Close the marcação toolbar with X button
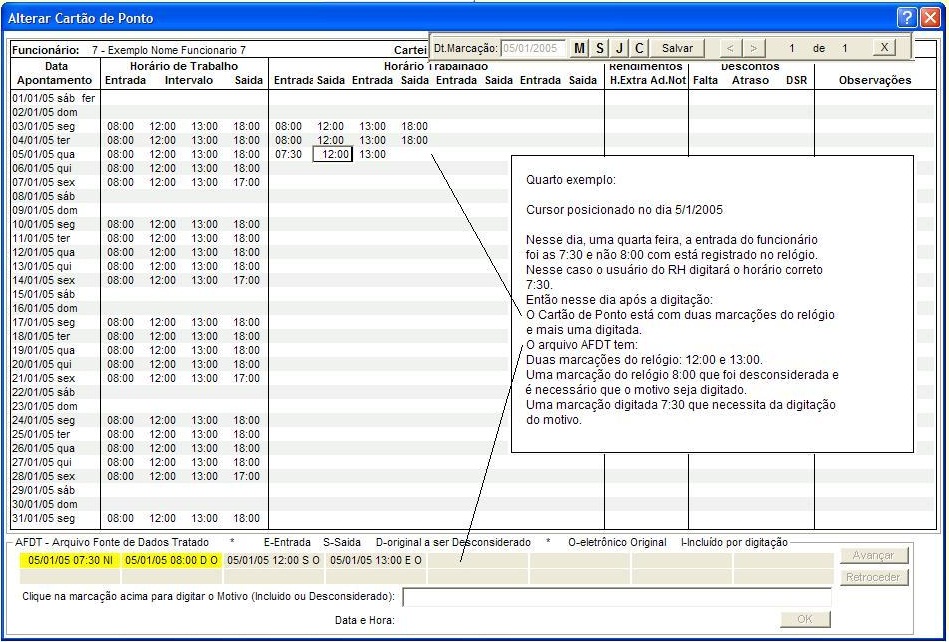The image size is (949, 642). click(884, 48)
